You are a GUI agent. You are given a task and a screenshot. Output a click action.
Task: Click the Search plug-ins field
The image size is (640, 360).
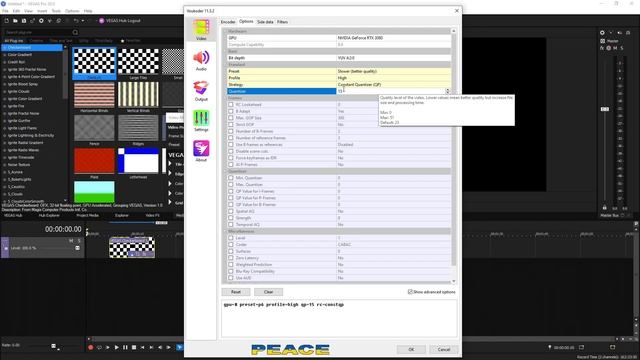[x=38, y=32]
